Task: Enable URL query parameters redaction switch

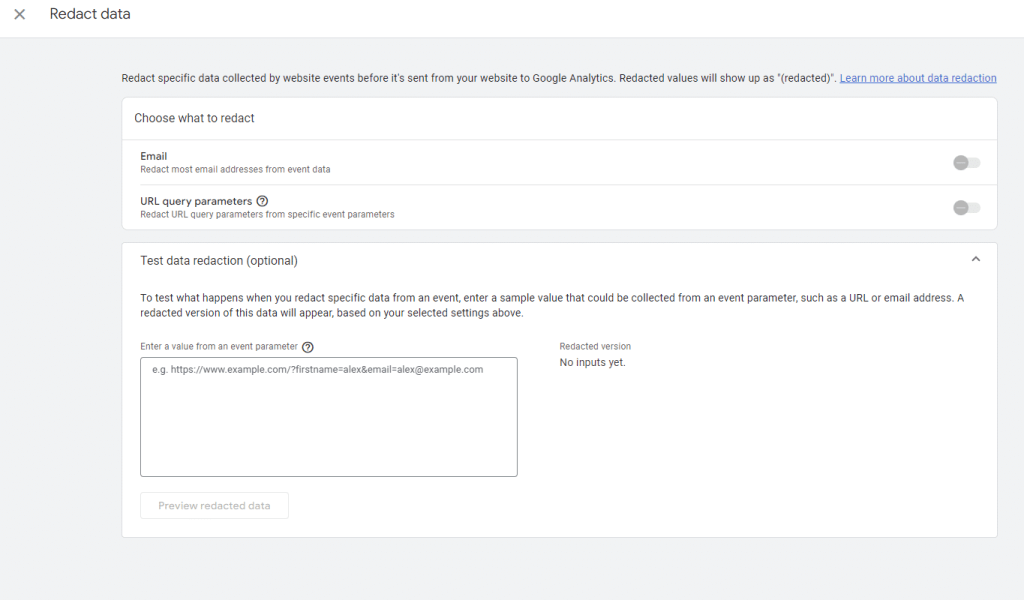Action: (x=967, y=208)
